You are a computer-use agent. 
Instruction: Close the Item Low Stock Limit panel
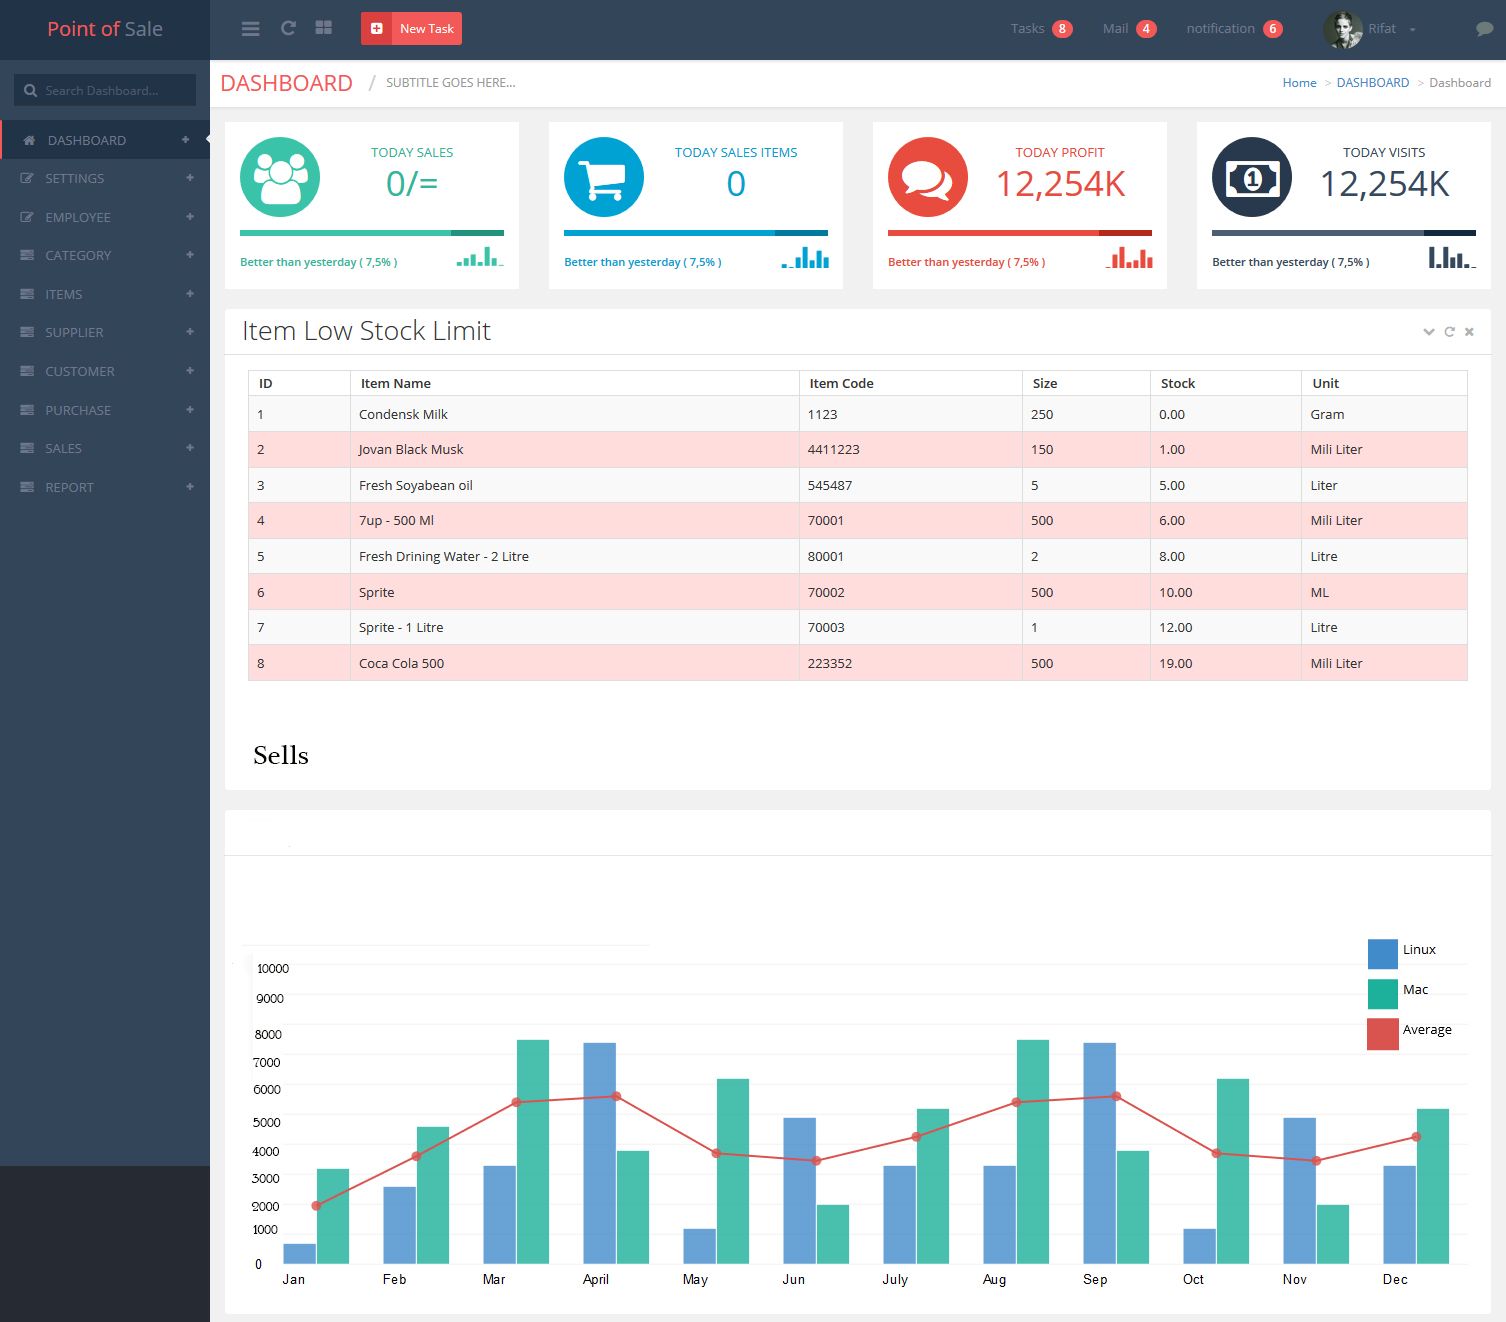tap(1469, 332)
